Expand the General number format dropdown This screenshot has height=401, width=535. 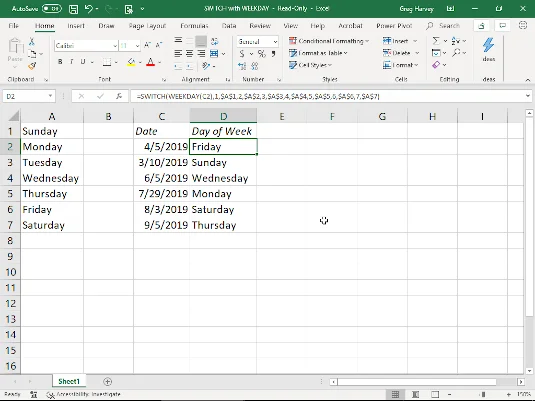275,42
